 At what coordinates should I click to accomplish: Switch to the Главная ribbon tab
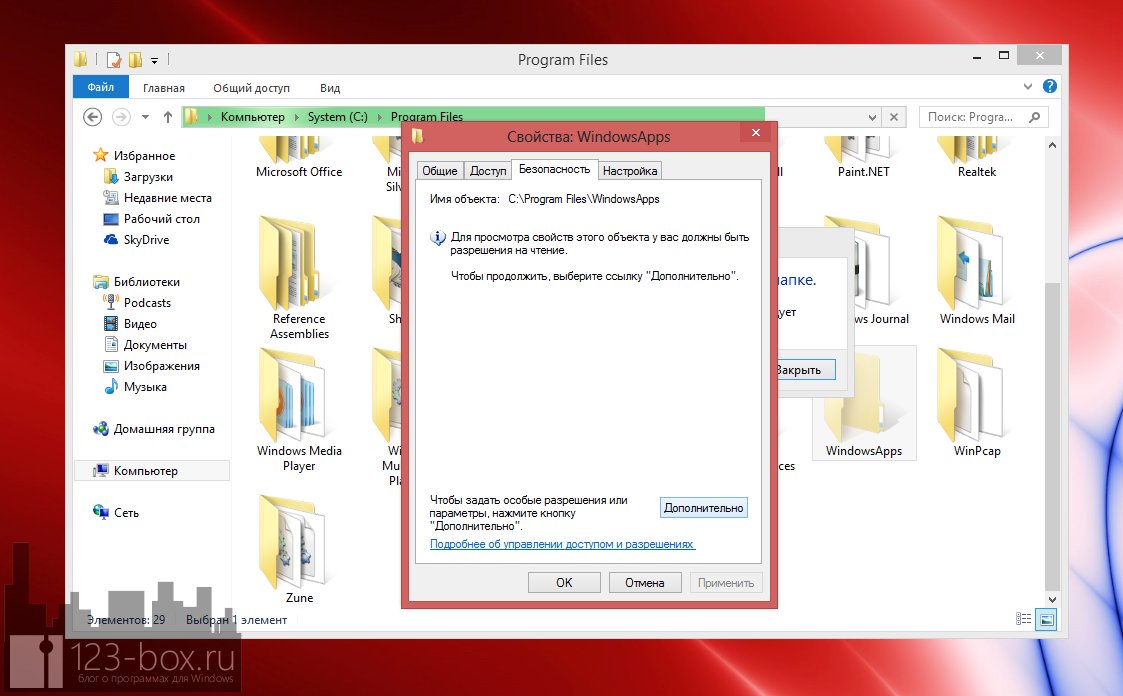[x=163, y=88]
